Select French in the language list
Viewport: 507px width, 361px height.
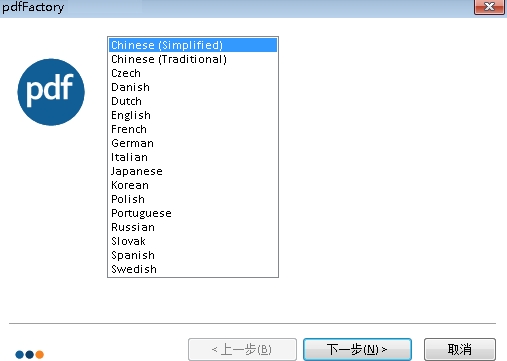193,129
